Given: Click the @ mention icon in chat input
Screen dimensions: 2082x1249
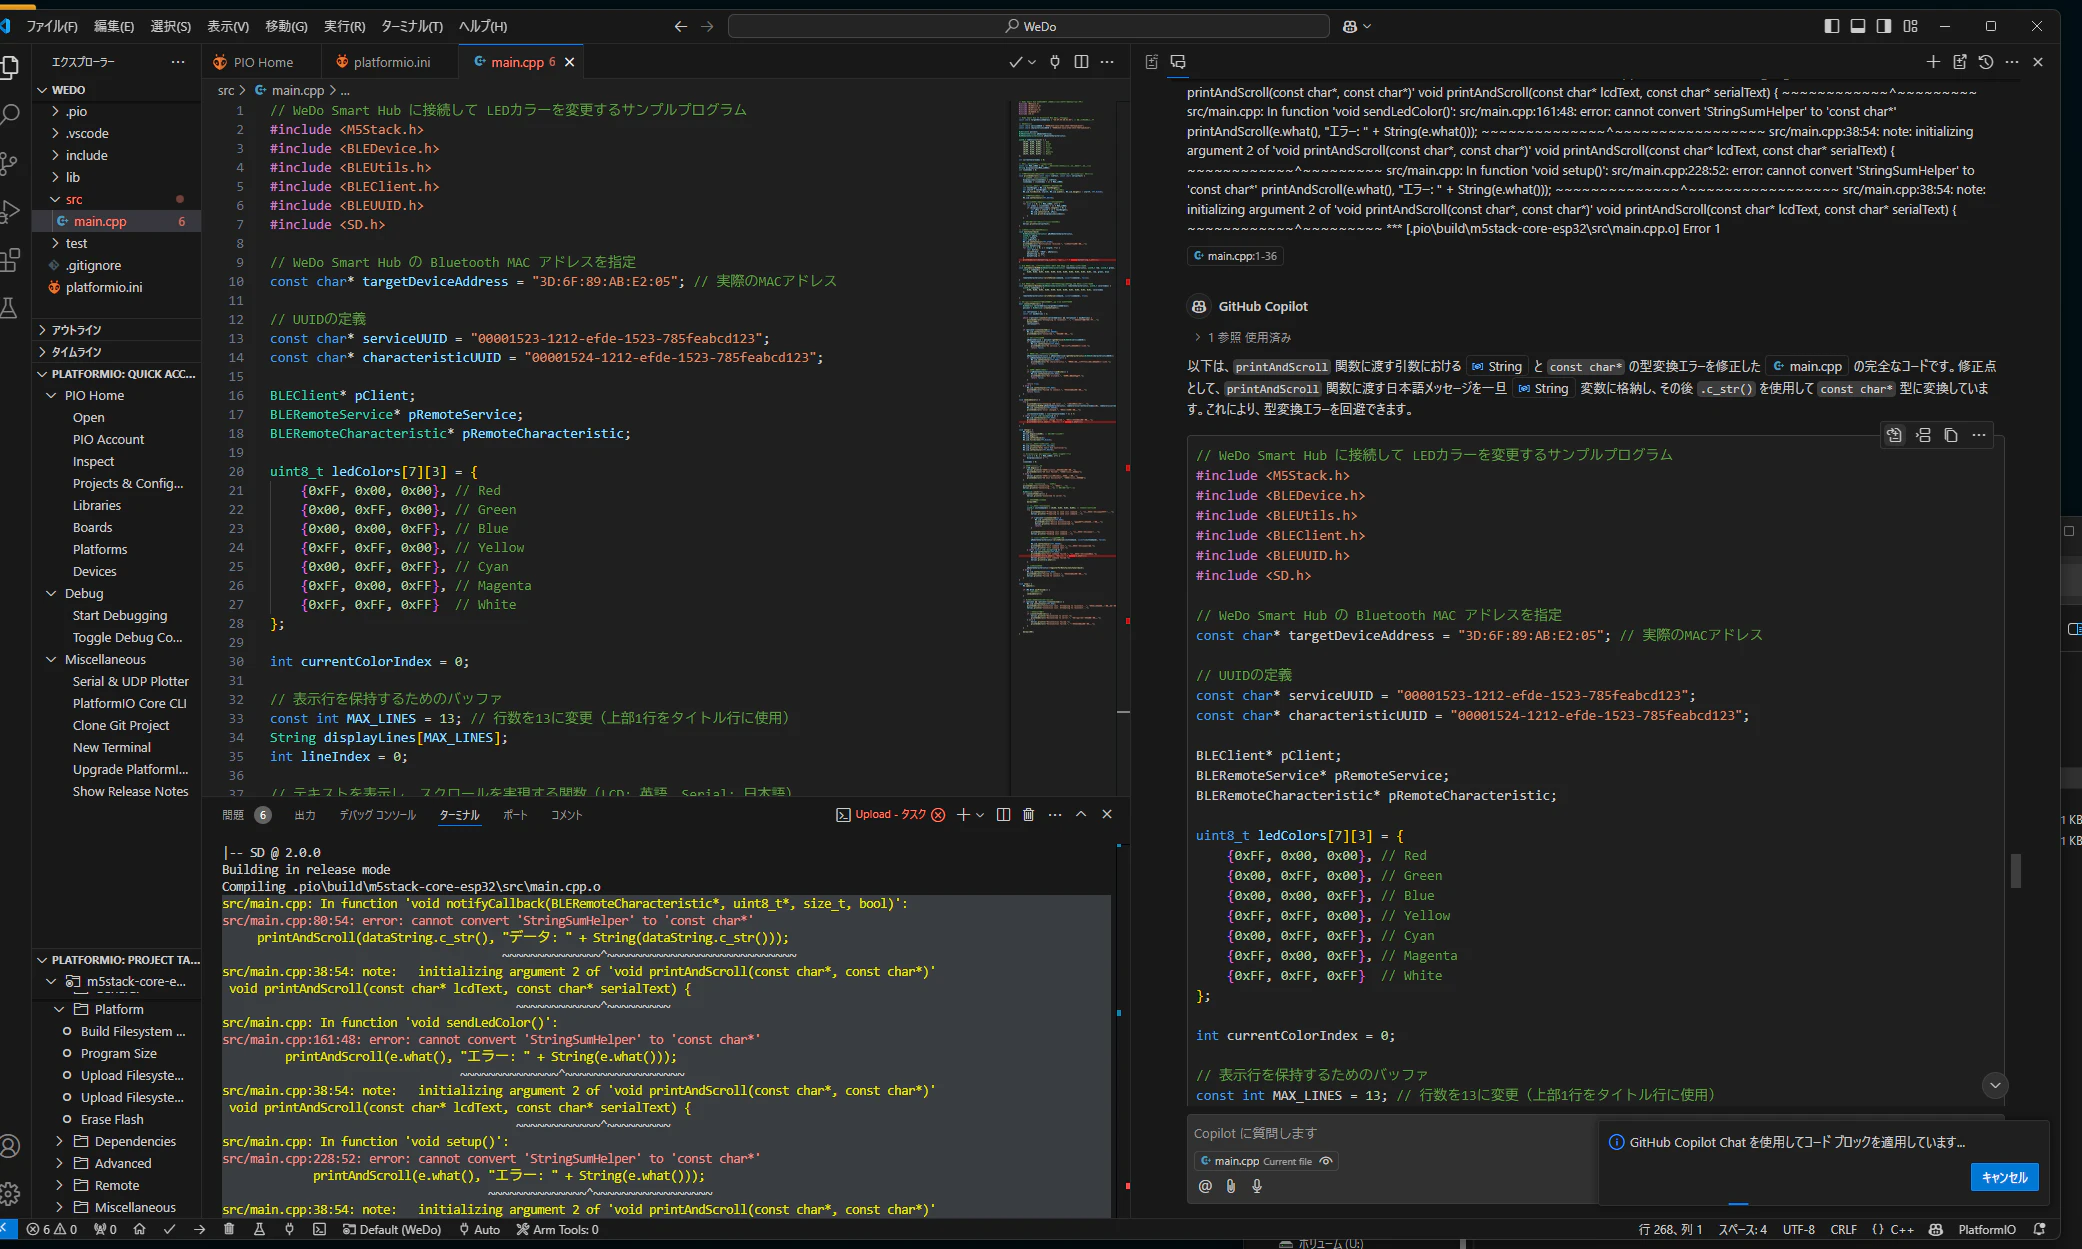Looking at the screenshot, I should (1205, 1186).
